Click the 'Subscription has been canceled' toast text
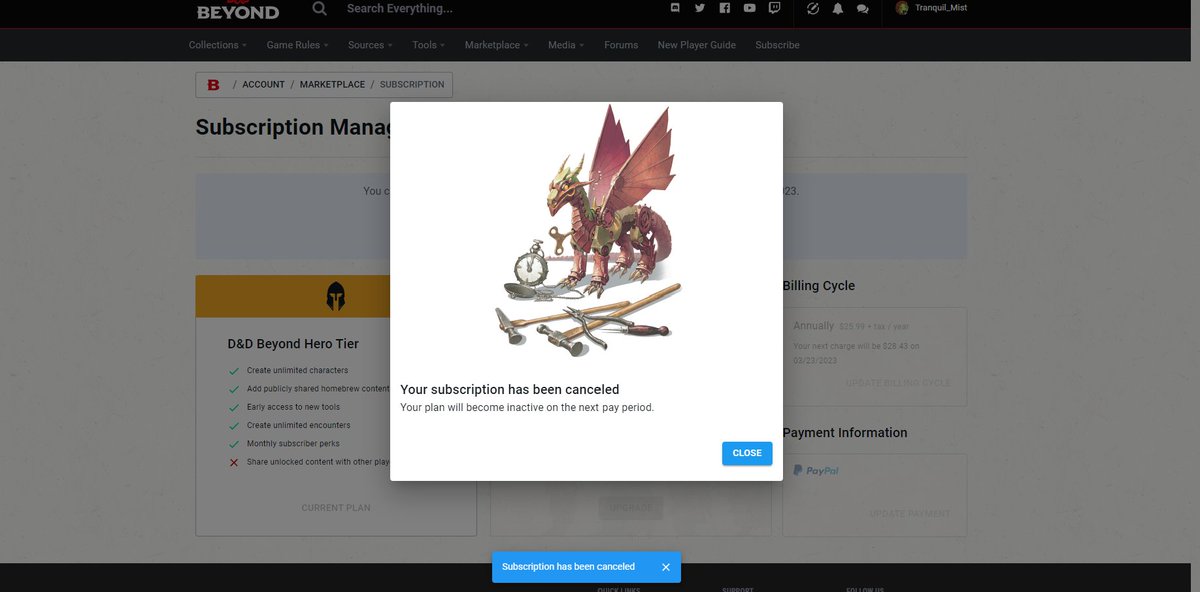 pos(568,567)
